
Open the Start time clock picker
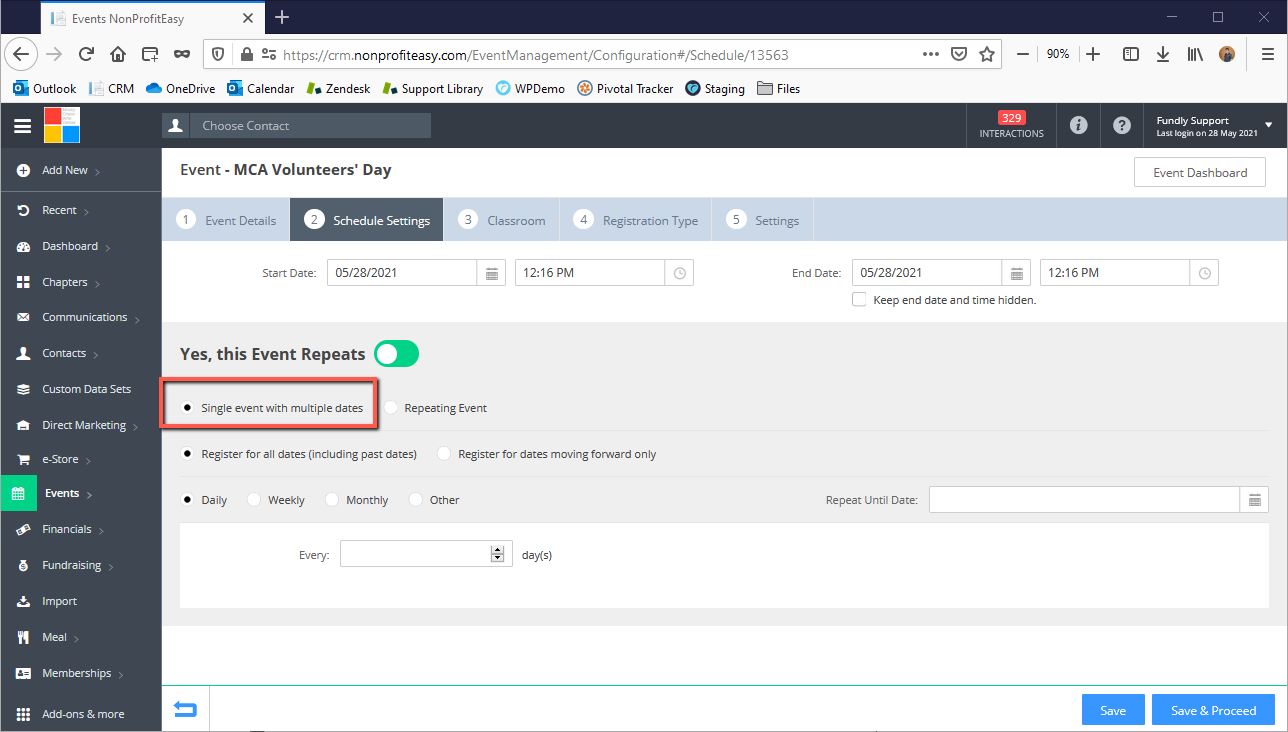(x=680, y=273)
